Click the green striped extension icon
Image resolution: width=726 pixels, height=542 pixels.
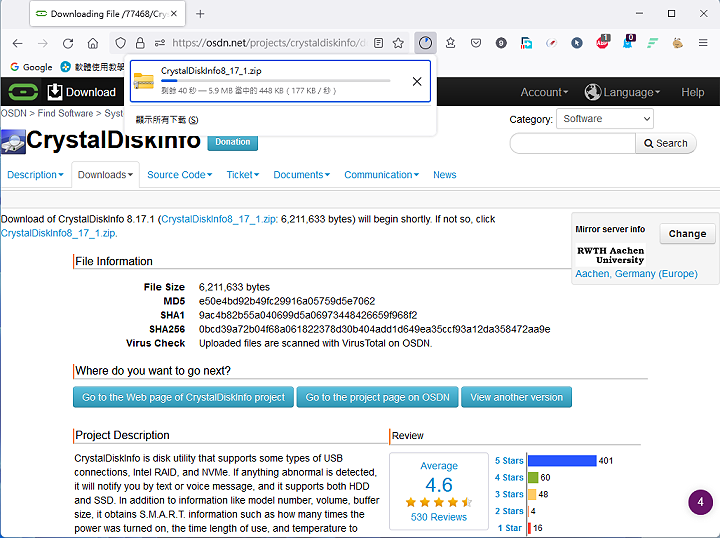[x=652, y=43]
